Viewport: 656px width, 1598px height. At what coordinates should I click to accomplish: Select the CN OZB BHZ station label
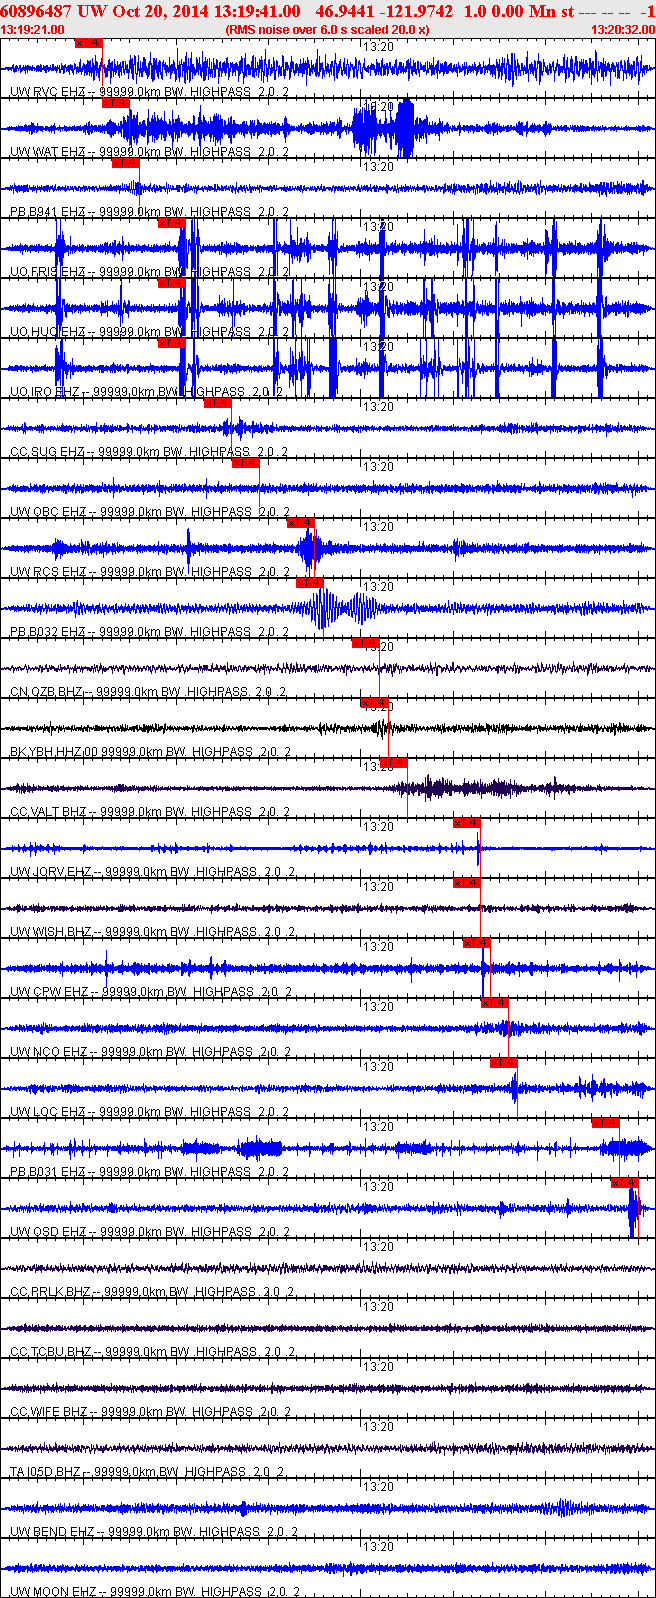tap(148, 692)
